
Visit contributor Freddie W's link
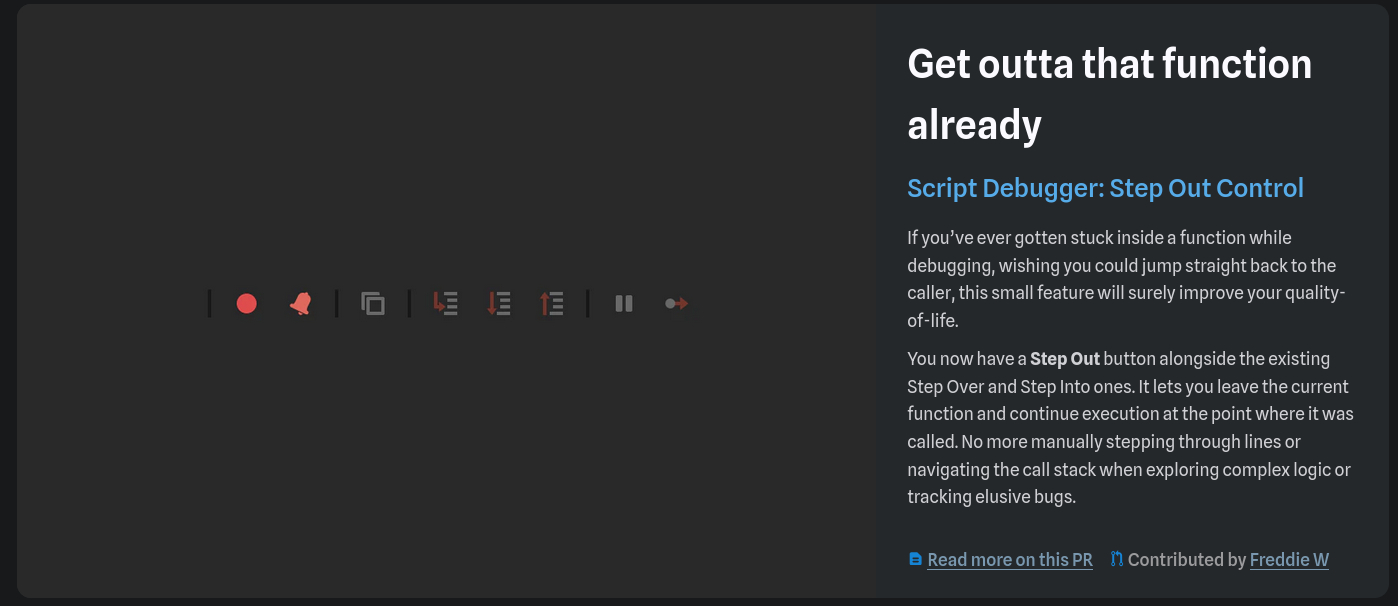[1289, 560]
